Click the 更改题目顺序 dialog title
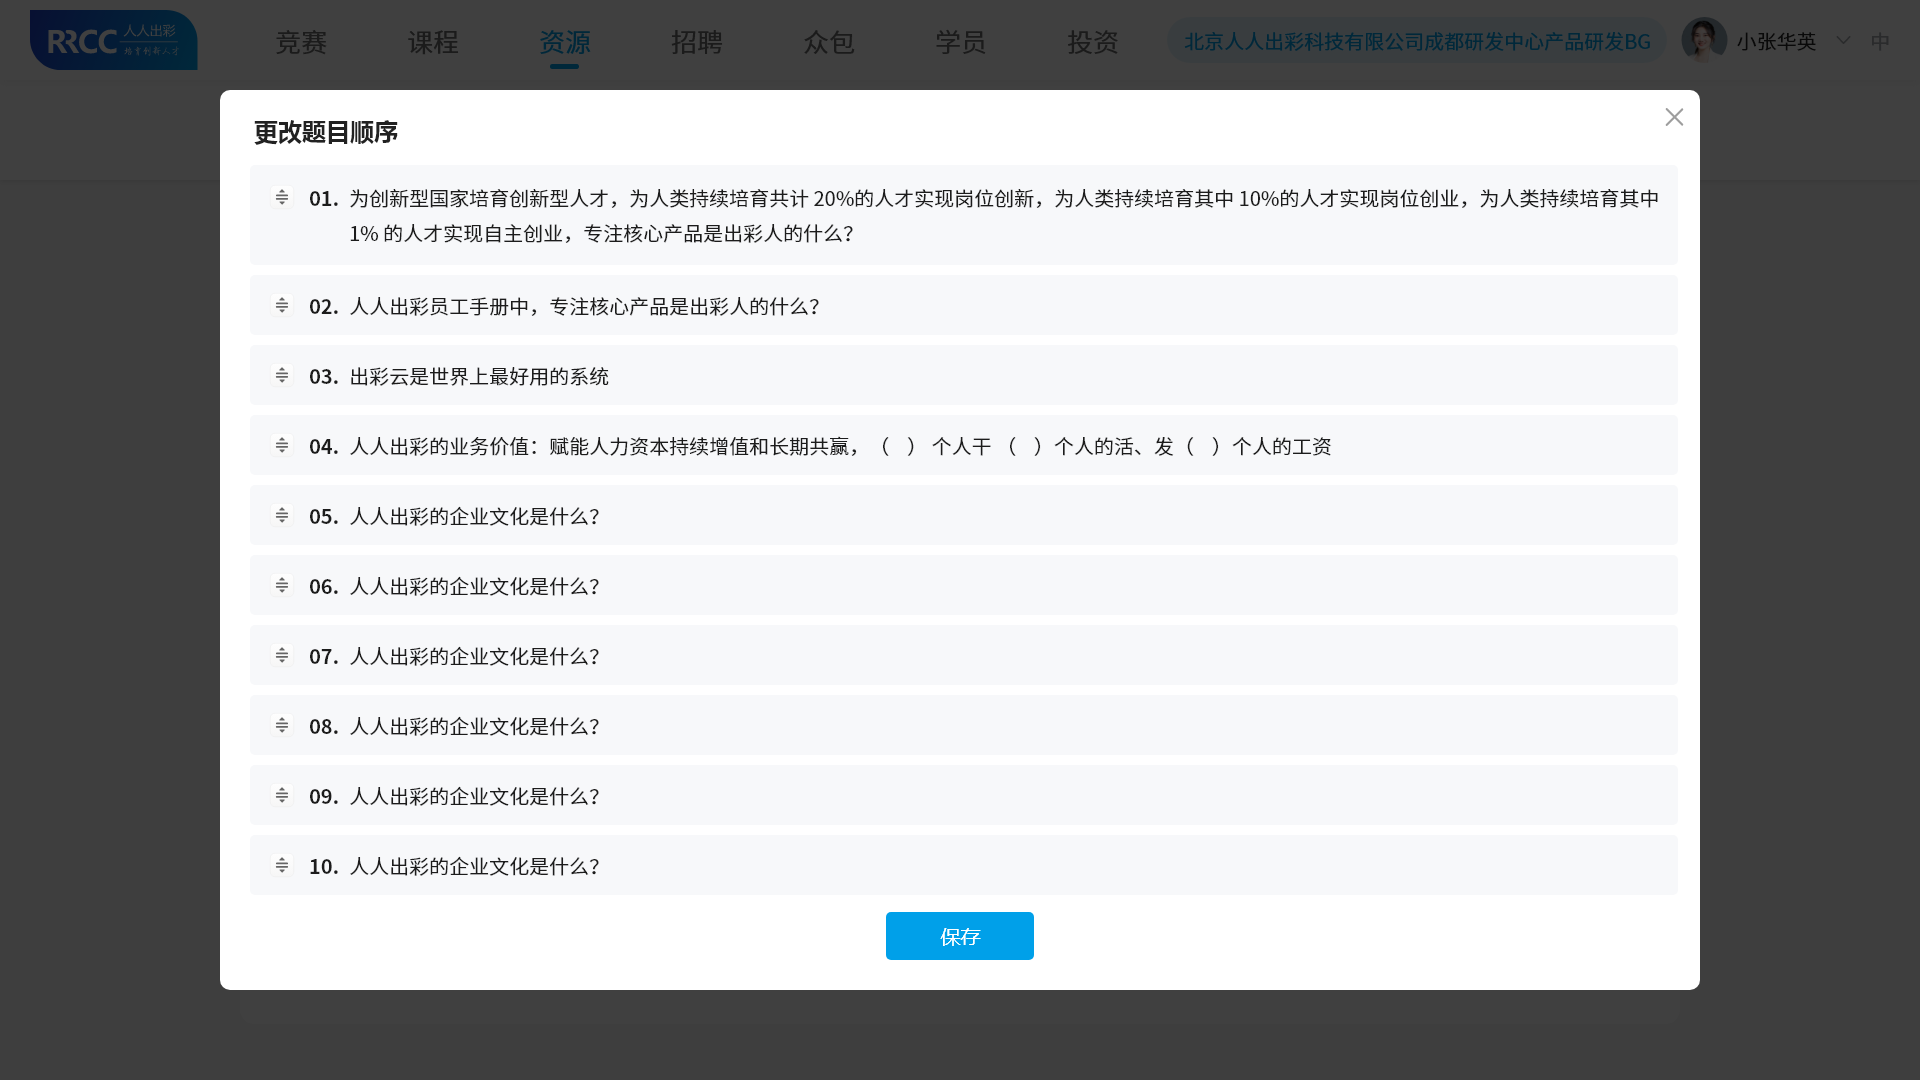Viewport: 1920px width, 1080px height. pyautogui.click(x=326, y=132)
